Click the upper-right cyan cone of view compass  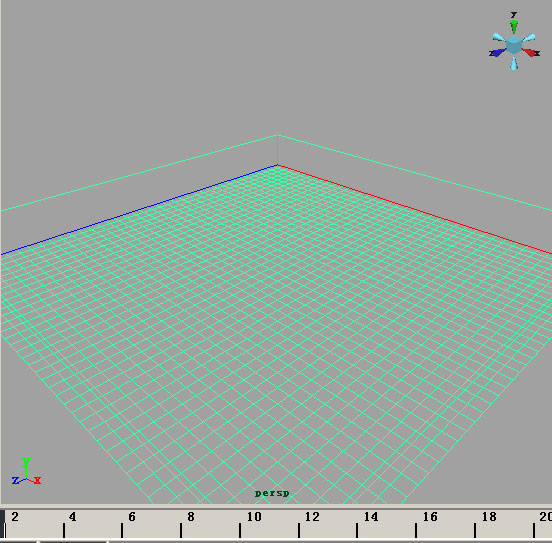tap(529, 37)
